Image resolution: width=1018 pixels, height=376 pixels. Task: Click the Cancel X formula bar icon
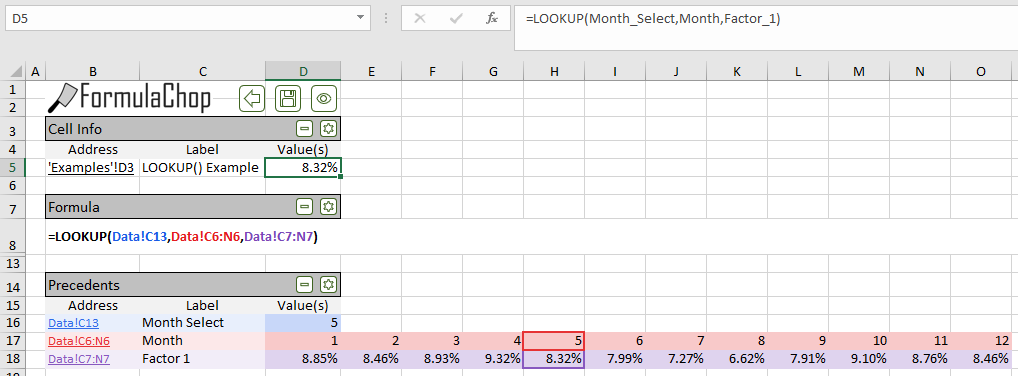[x=419, y=18]
